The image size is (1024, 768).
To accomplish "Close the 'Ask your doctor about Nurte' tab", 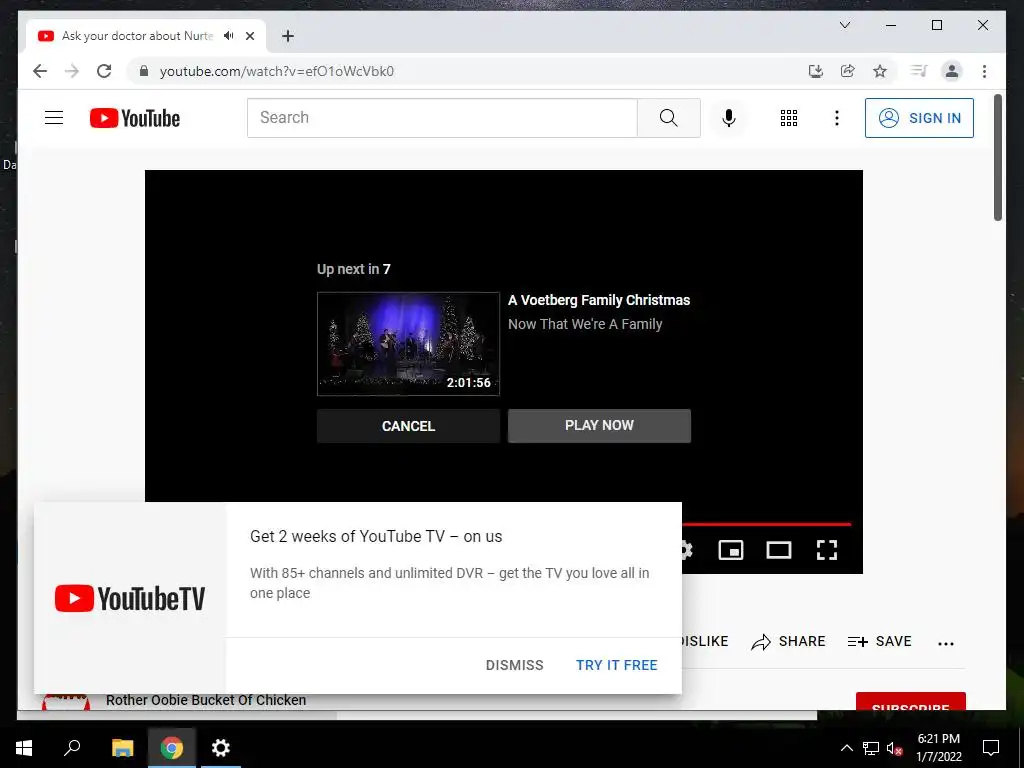I will [249, 36].
